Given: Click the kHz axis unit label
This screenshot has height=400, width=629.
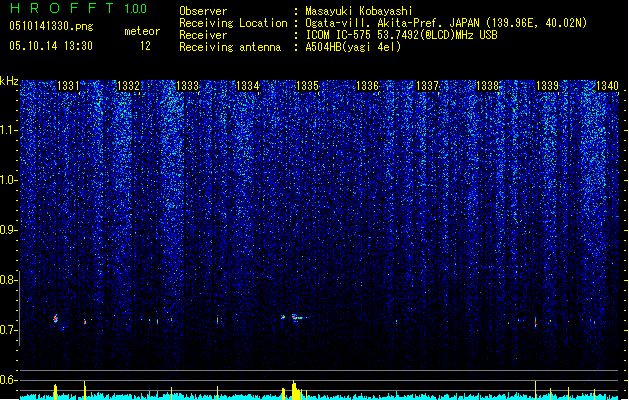Looking at the screenshot, I should pyautogui.click(x=9, y=81).
